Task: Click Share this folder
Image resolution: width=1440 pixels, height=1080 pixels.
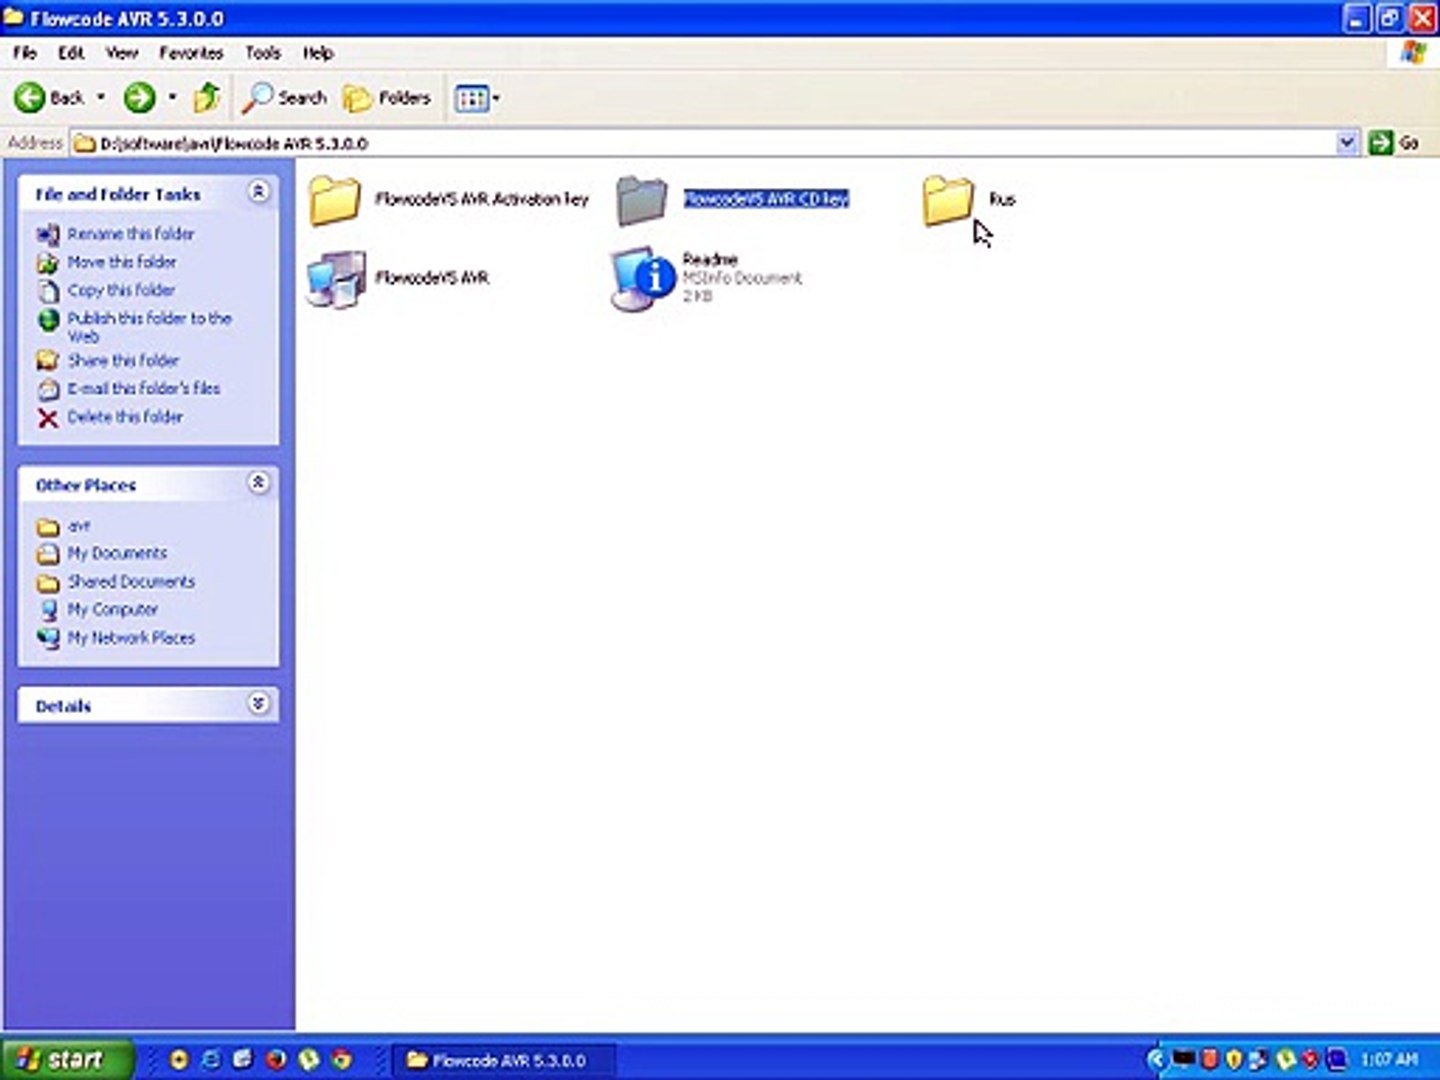Action: [123, 360]
